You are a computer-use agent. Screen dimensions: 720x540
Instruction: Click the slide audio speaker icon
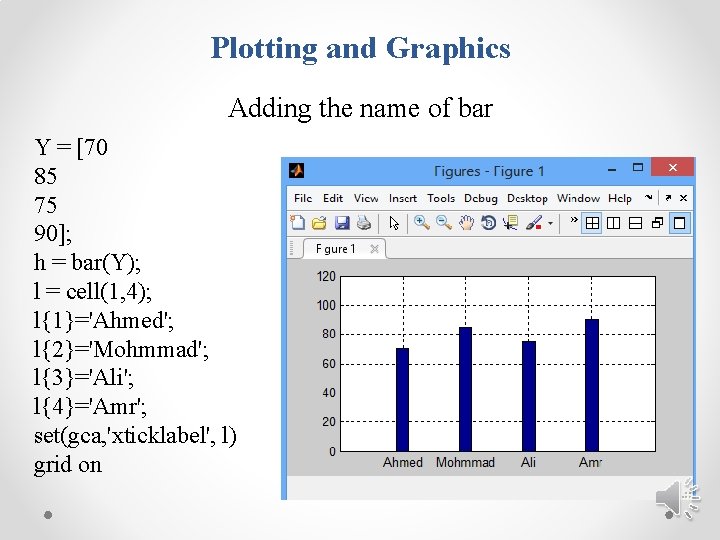(678, 499)
